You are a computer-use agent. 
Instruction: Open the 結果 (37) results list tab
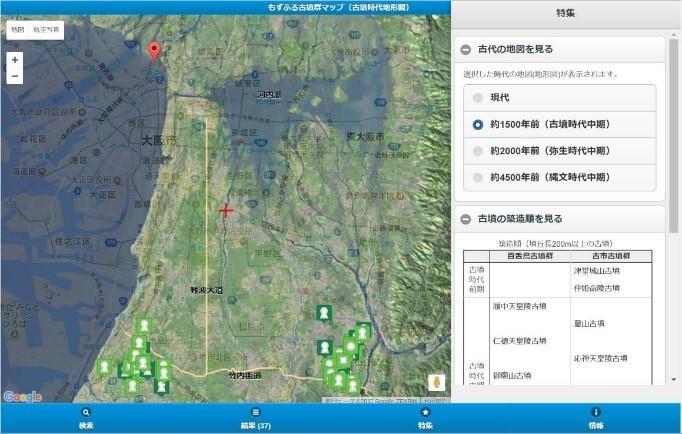tap(256, 418)
